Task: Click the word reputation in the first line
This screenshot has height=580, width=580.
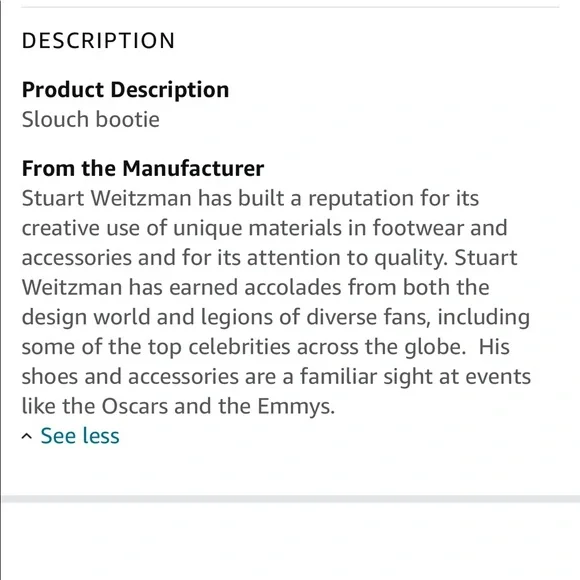Action: tap(361, 199)
